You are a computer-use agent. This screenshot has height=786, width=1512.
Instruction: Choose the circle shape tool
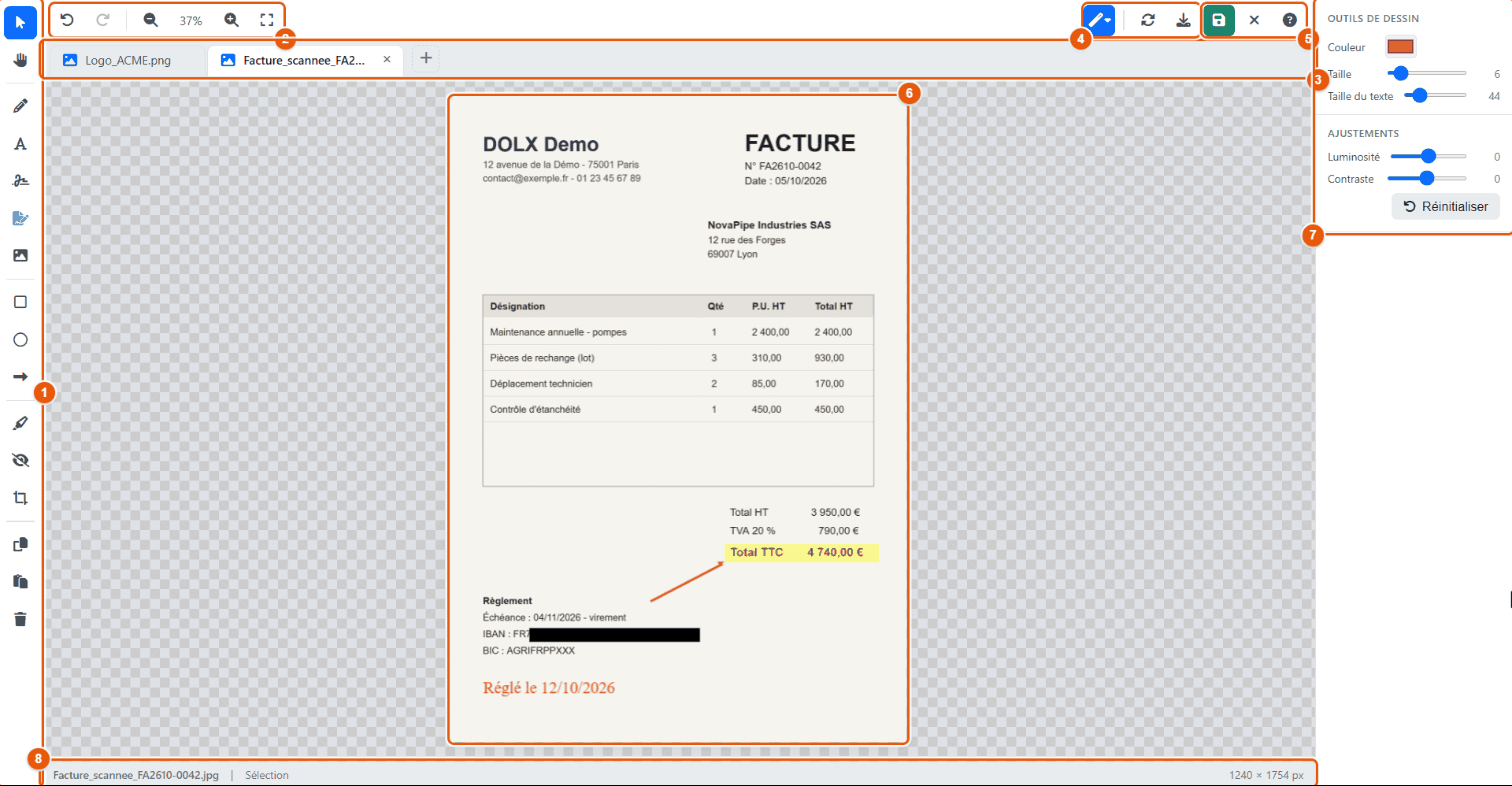click(x=20, y=340)
